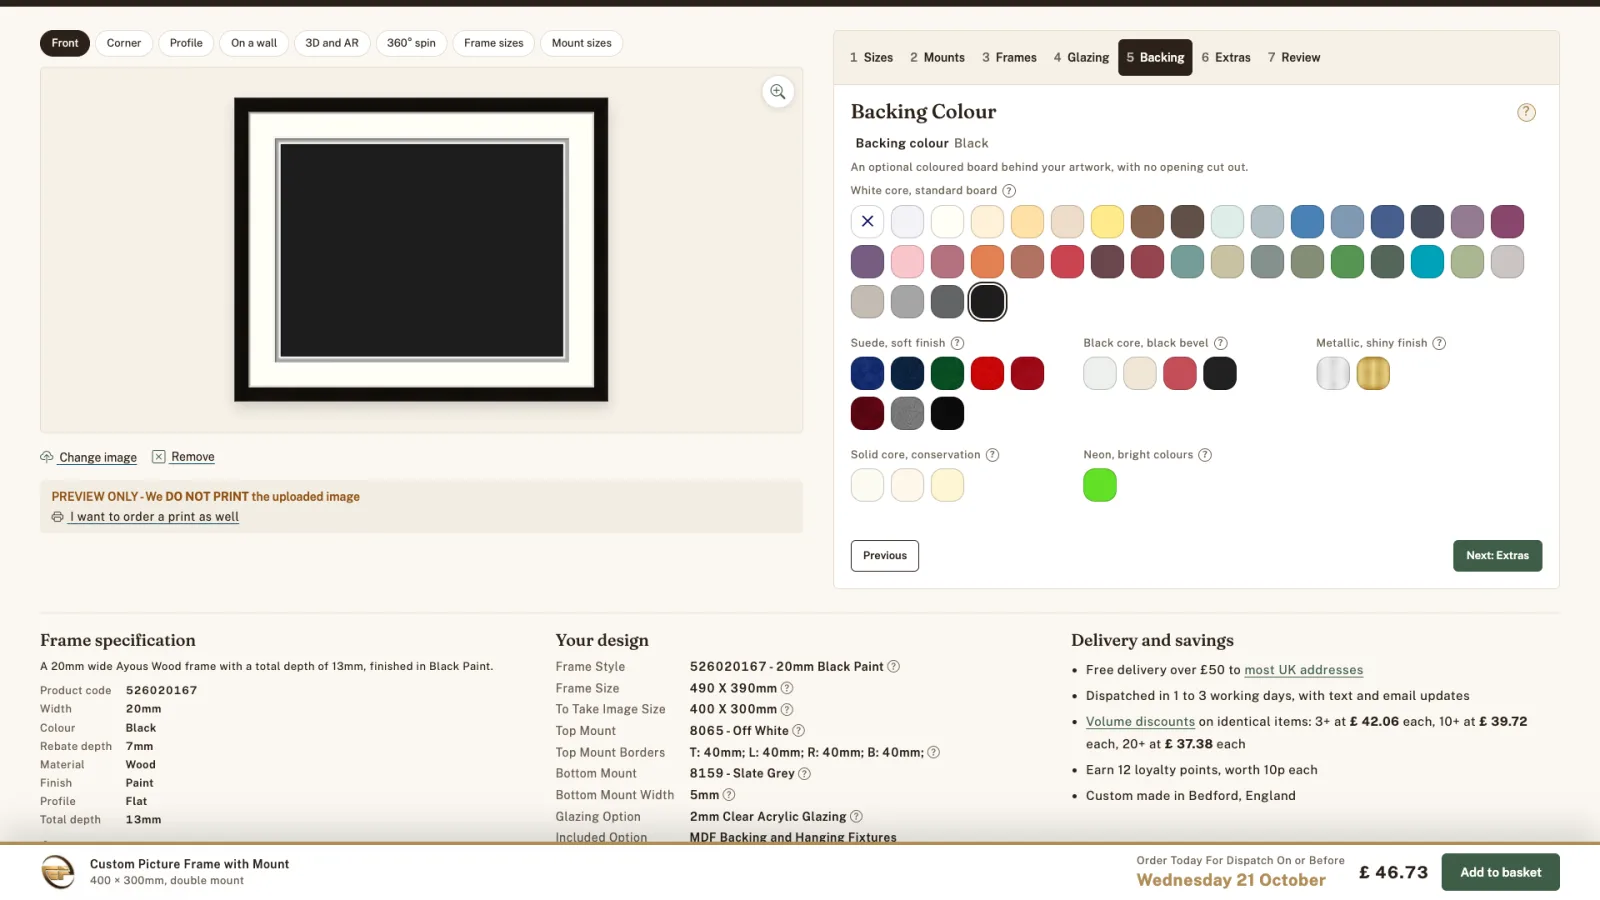
Task: Click help icon beside Metallic, shiny finish
Action: 1439,343
